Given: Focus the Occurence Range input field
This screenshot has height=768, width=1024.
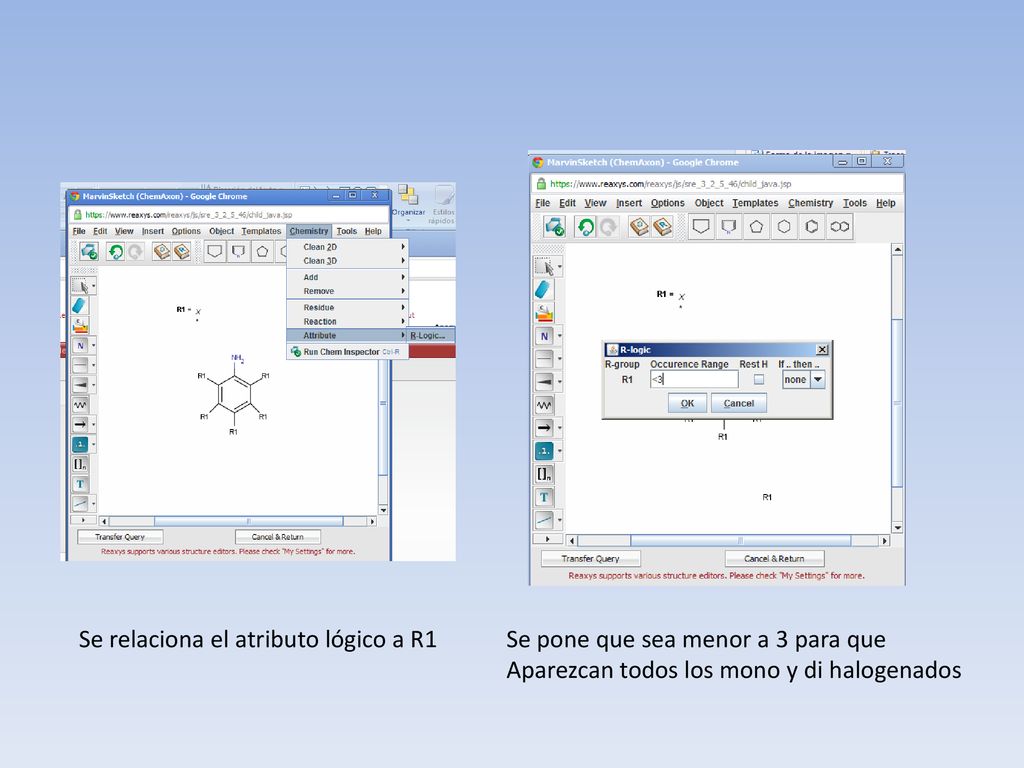Looking at the screenshot, I should (x=694, y=379).
